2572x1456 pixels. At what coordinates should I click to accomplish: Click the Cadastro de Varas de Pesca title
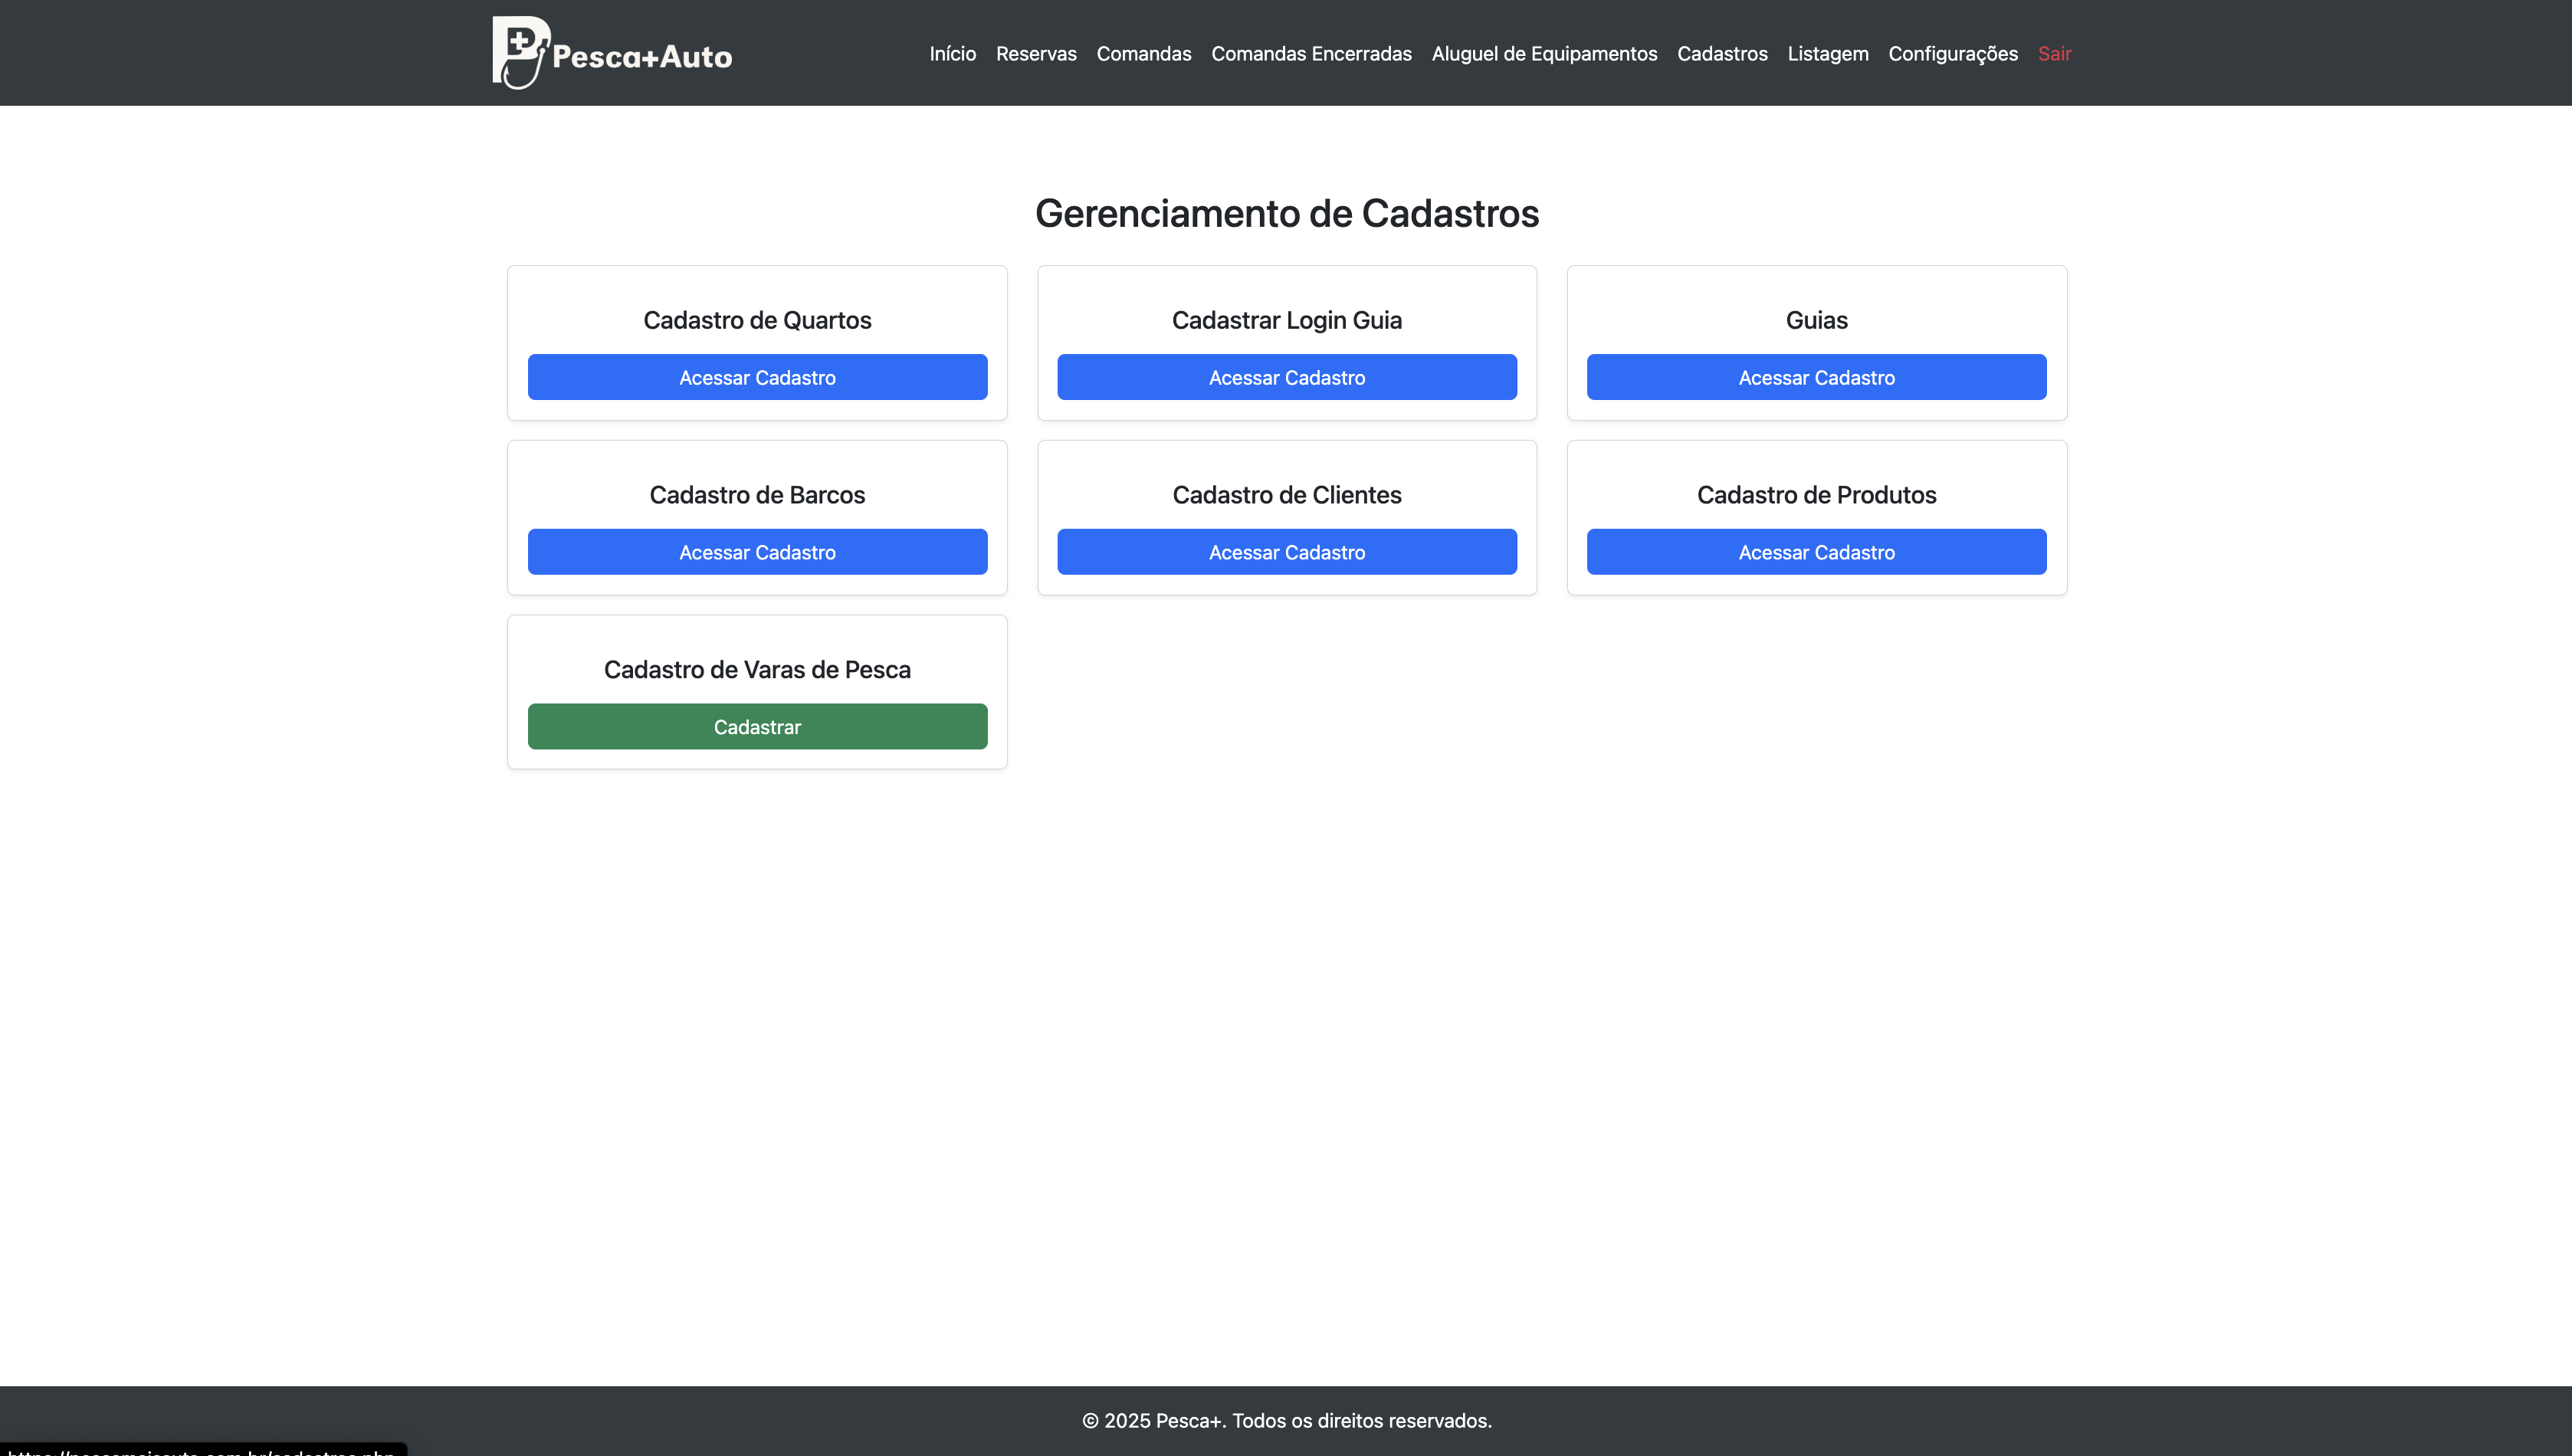click(757, 669)
